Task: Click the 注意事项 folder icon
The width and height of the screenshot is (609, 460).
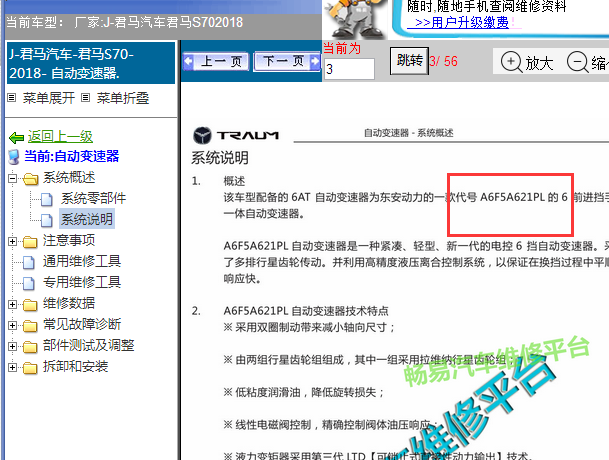Action: (30, 242)
